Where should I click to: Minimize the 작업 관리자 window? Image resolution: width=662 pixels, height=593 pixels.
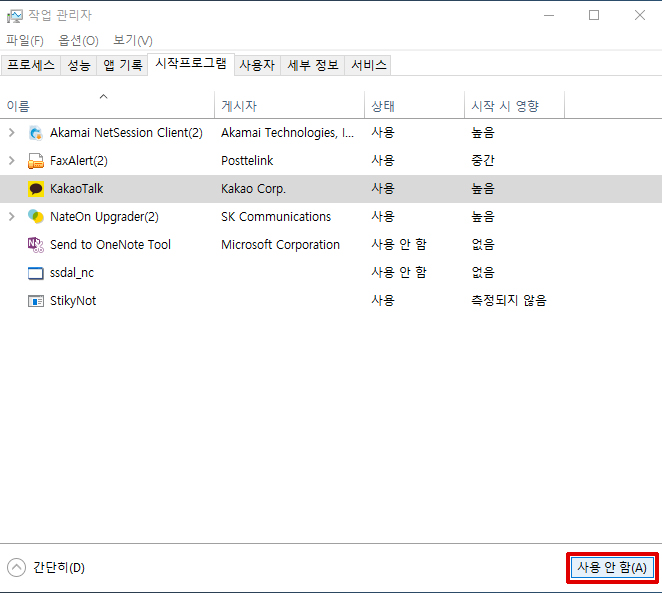coord(549,16)
